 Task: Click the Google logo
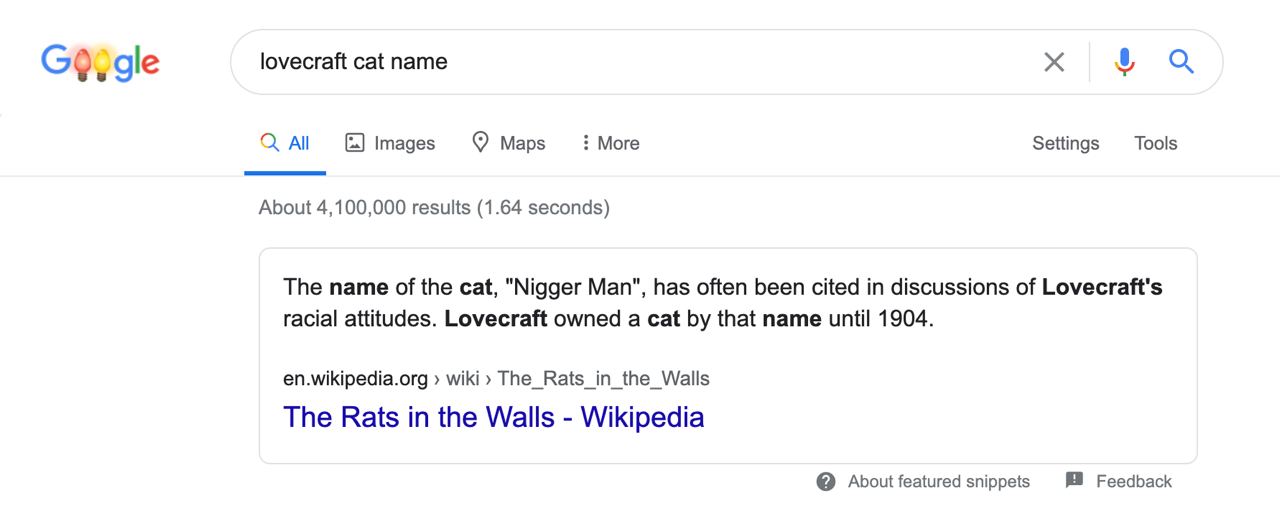(100, 62)
